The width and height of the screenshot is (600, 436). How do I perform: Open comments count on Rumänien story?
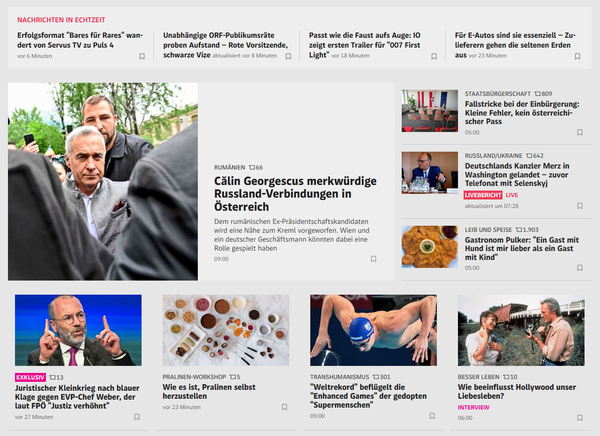pyautogui.click(x=256, y=167)
